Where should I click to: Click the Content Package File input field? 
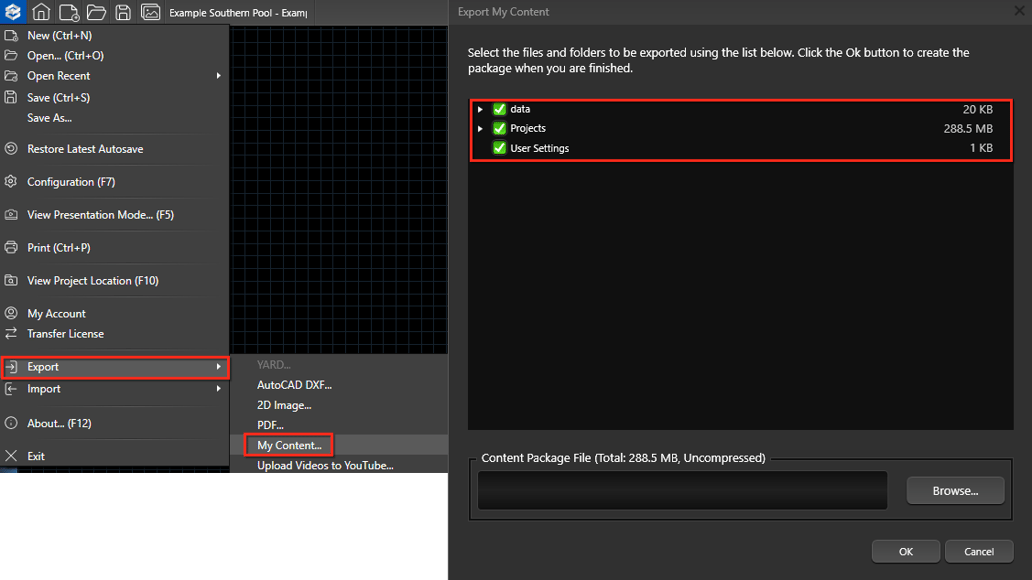pyautogui.click(x=681, y=490)
